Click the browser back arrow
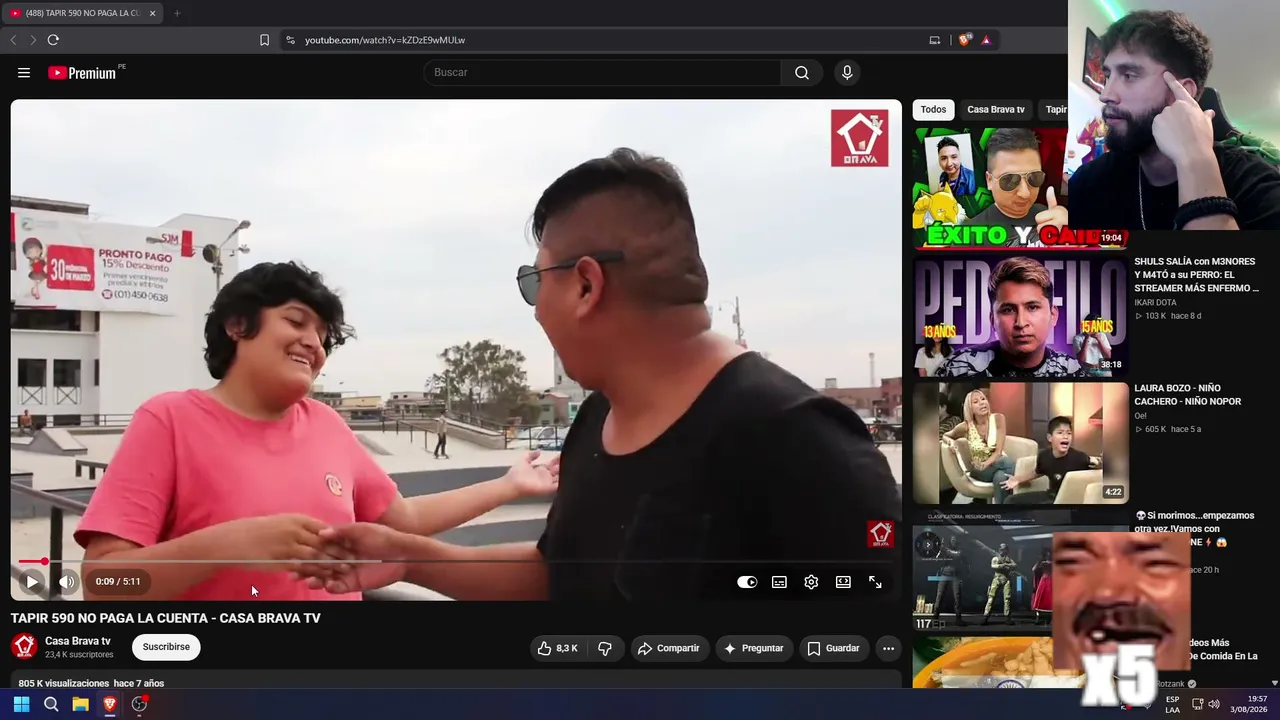The image size is (1280, 720). tap(13, 40)
